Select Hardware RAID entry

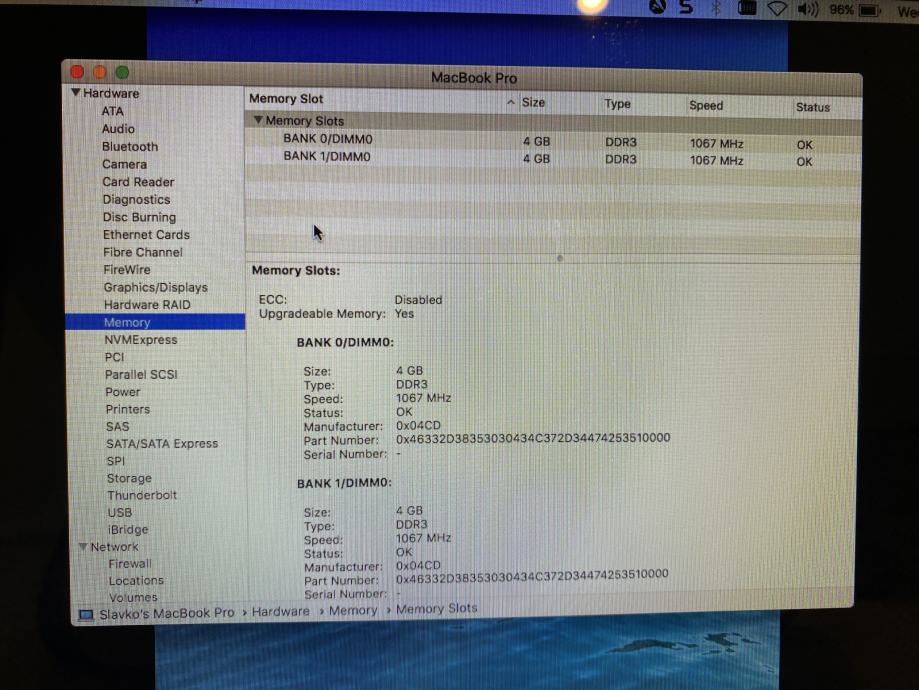[x=147, y=305]
